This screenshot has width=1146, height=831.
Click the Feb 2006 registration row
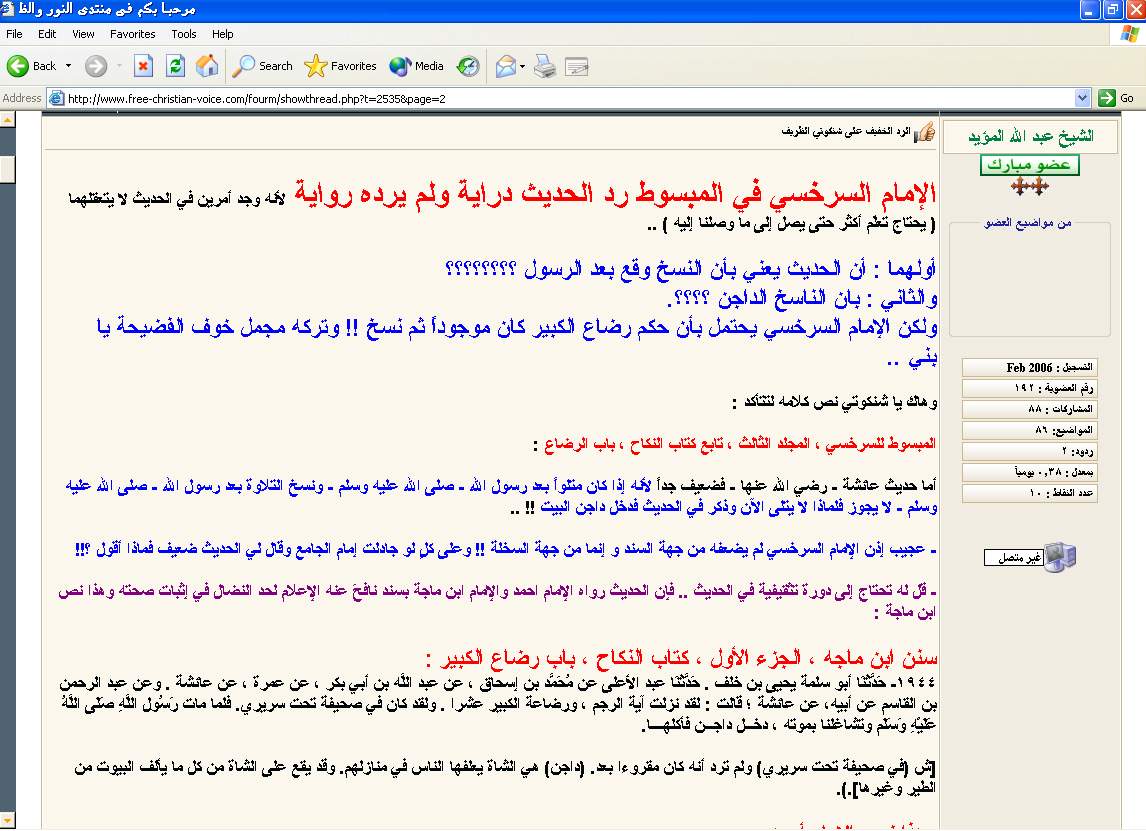pos(1030,367)
